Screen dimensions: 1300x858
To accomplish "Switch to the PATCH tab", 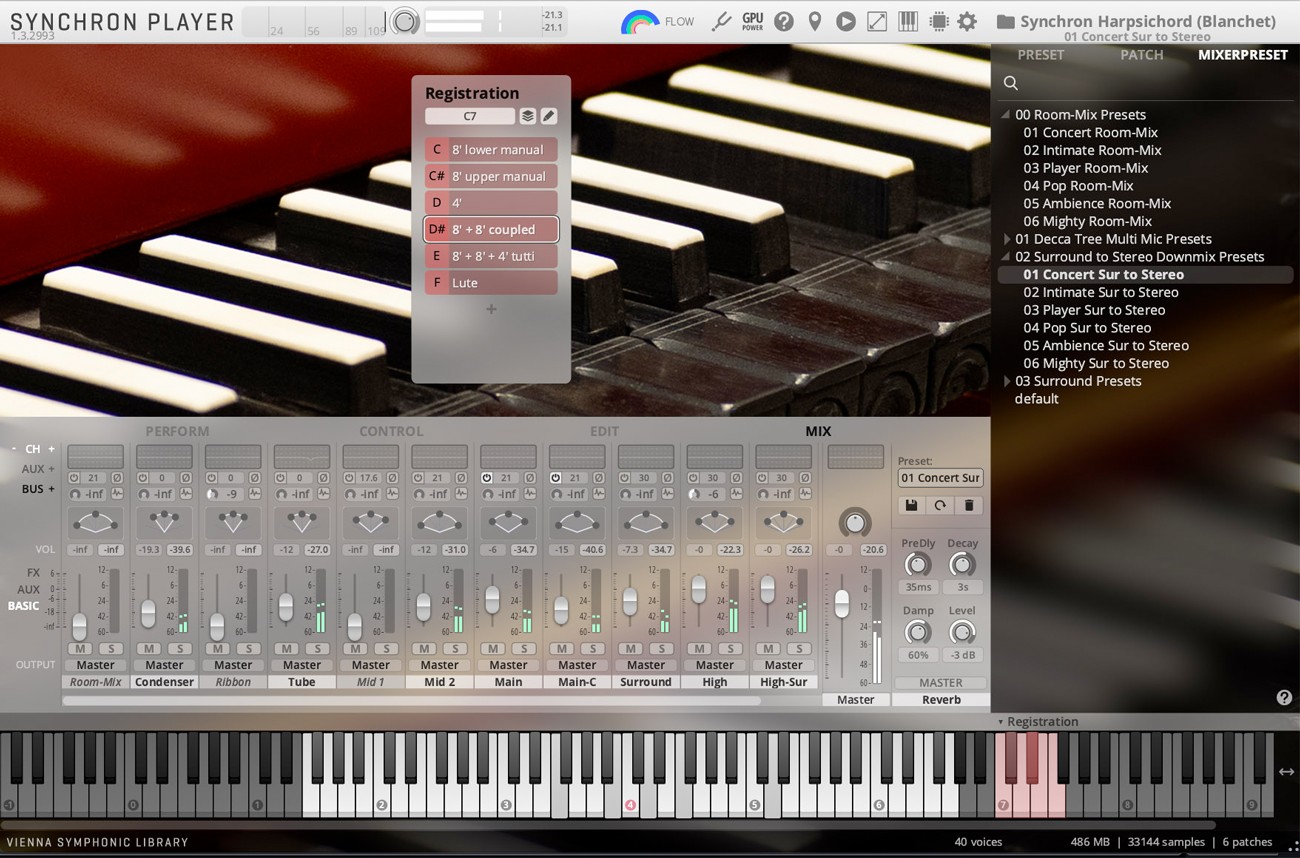I will pos(1141,55).
